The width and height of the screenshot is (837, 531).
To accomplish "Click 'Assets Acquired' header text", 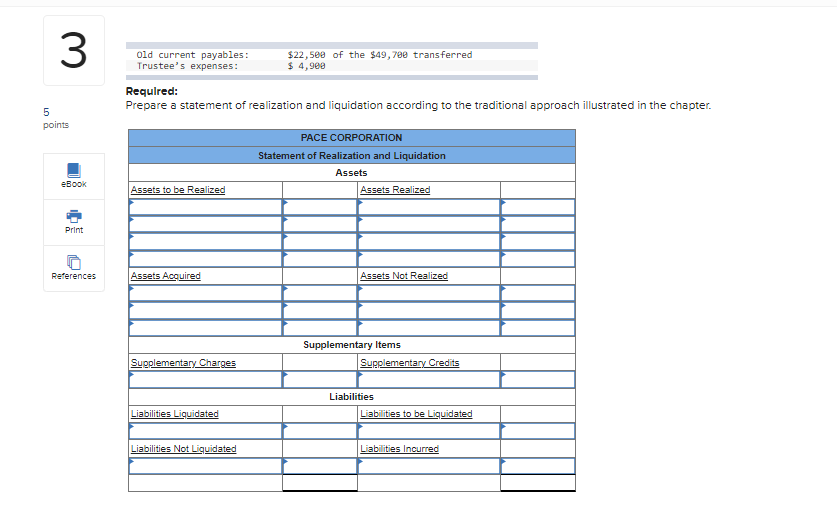I will pyautogui.click(x=165, y=276).
